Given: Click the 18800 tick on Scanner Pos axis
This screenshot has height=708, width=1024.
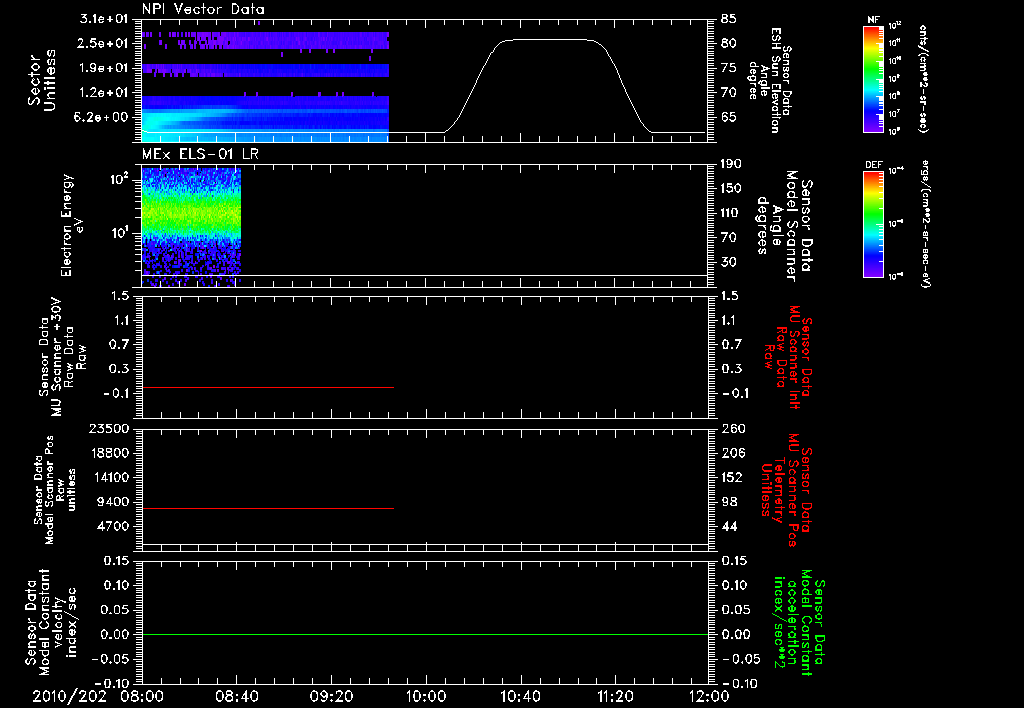Looking at the screenshot, I should coord(108,453).
